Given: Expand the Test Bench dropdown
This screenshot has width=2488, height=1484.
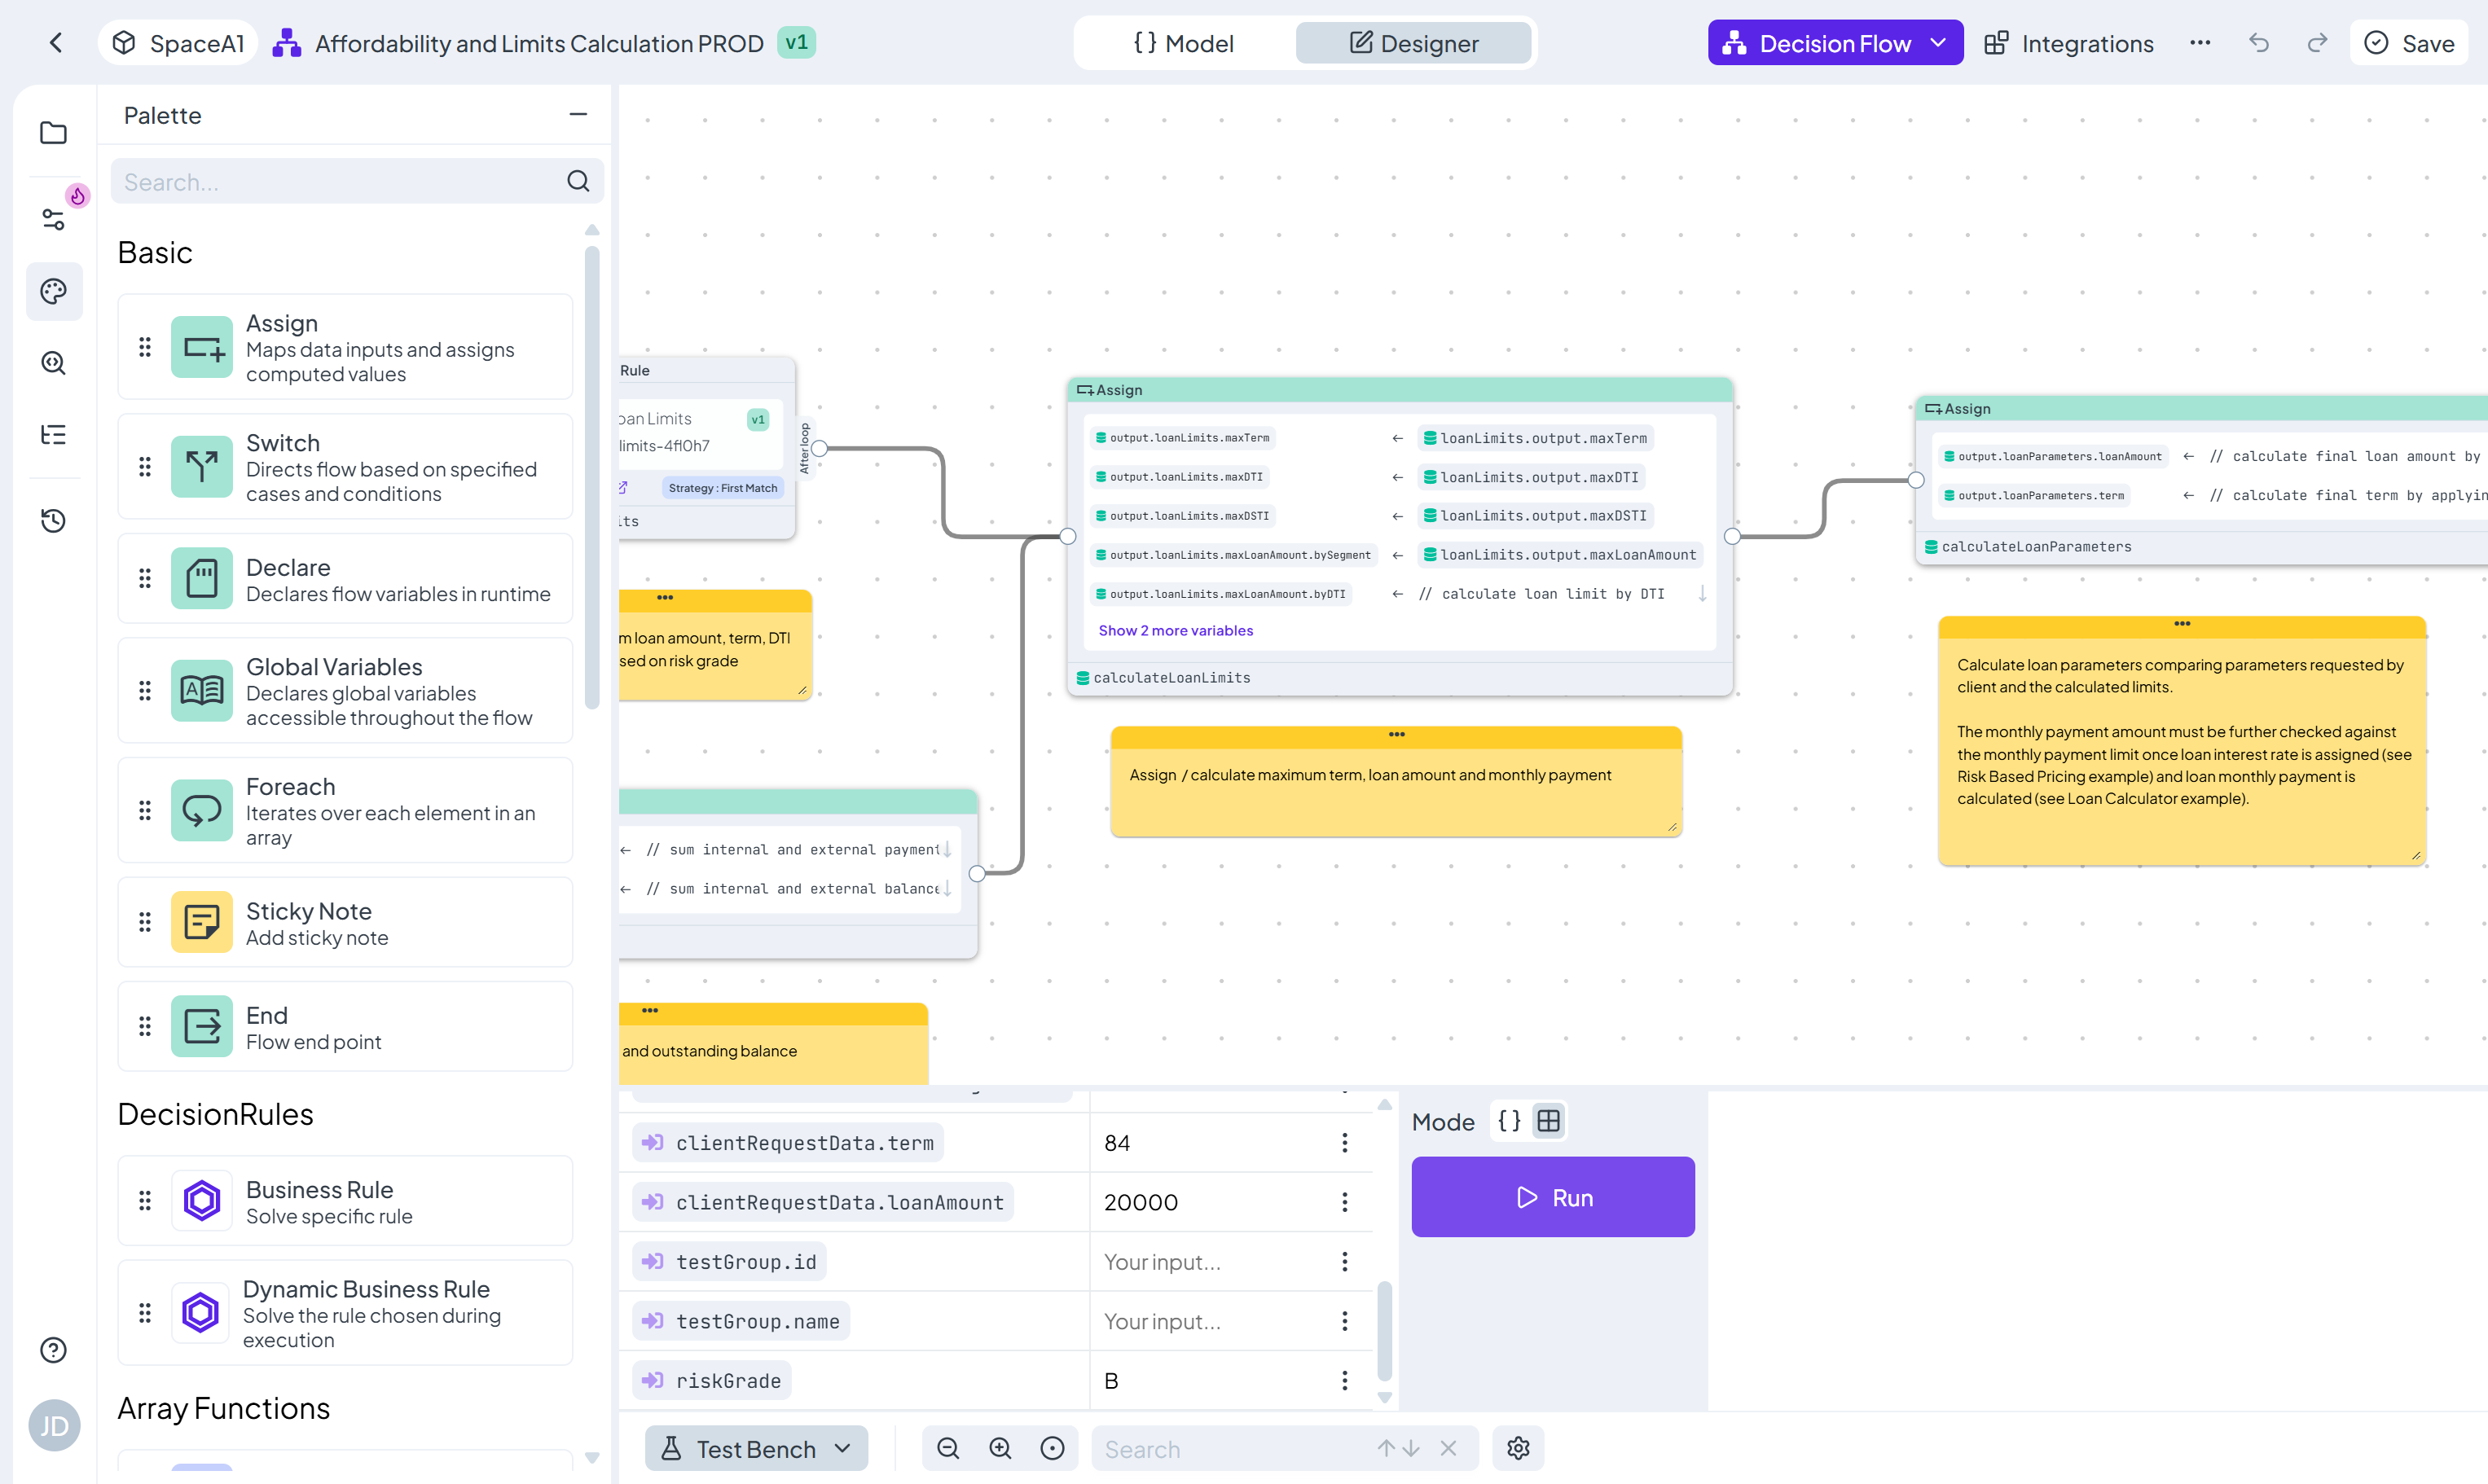Looking at the screenshot, I should coord(756,1448).
